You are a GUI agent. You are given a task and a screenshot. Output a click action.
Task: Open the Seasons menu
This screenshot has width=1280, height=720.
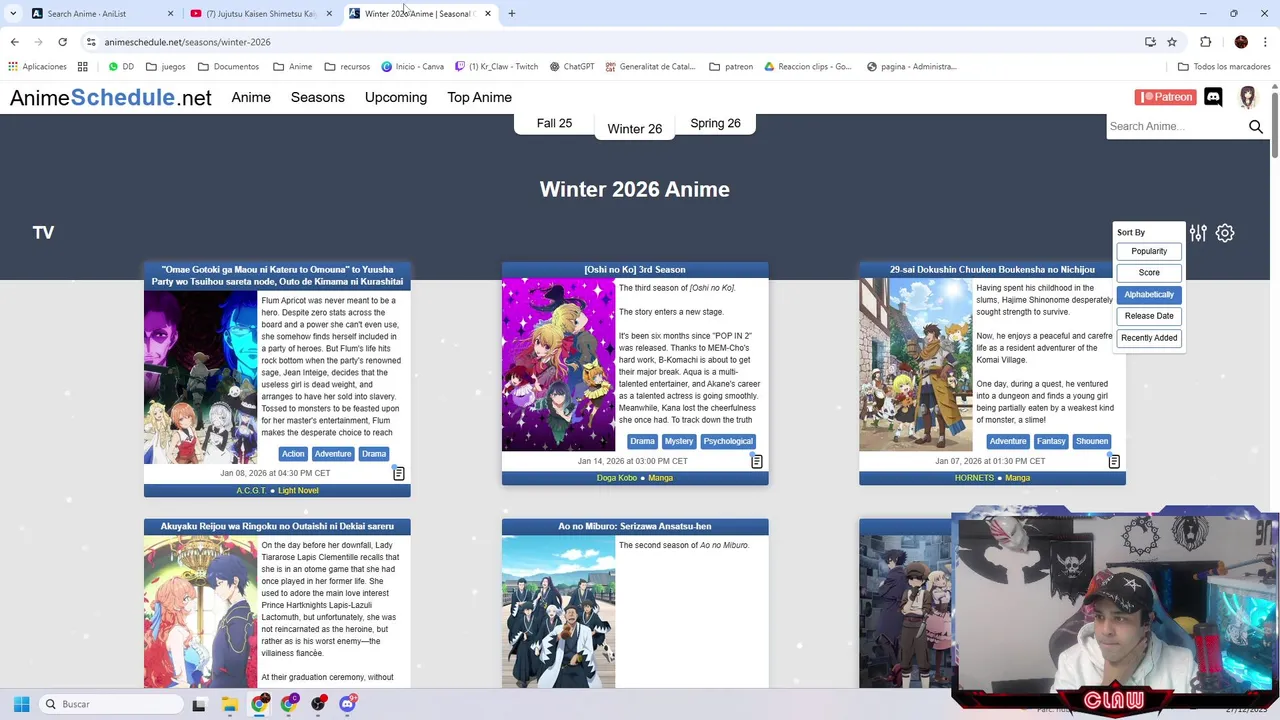tap(318, 97)
